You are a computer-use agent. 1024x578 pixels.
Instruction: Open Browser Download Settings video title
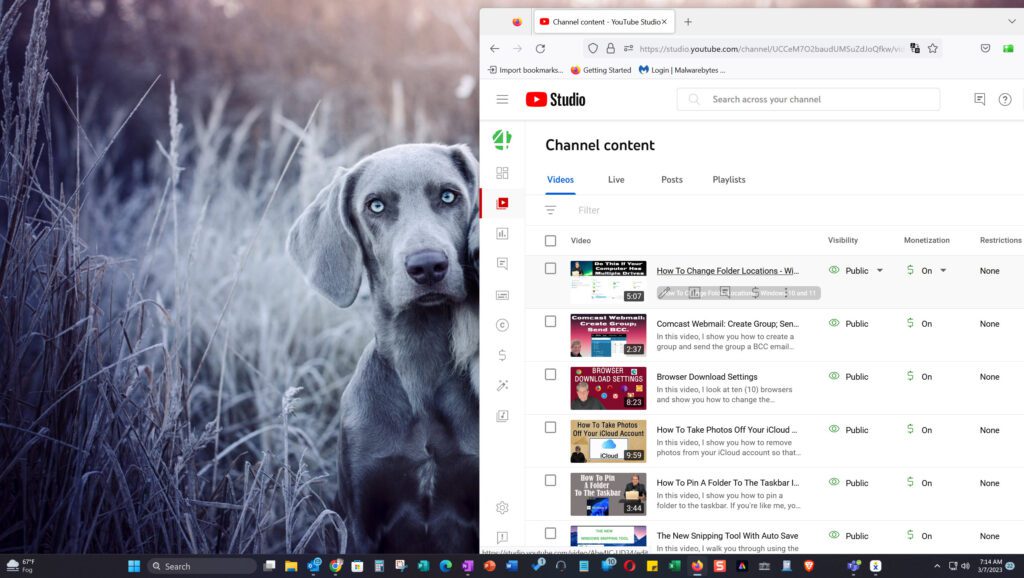707,377
